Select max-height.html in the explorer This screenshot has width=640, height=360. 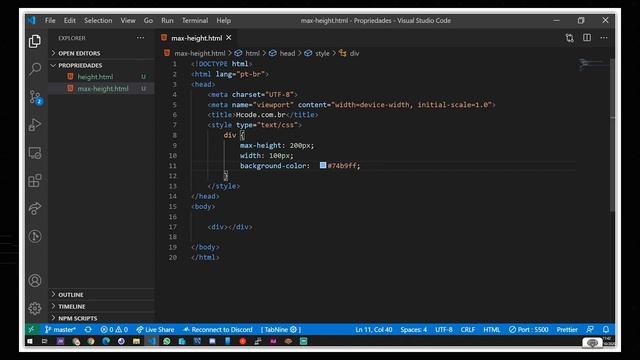102,89
